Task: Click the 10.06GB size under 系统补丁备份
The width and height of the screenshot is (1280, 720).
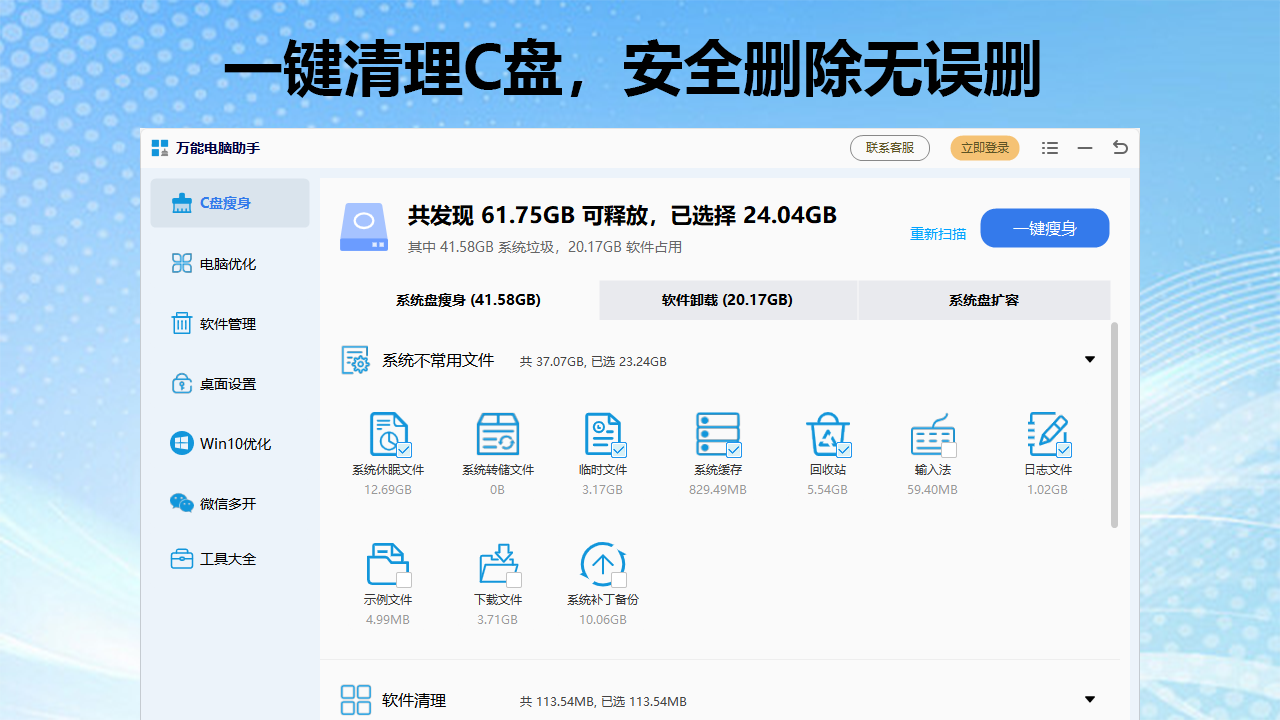Action: [x=602, y=620]
